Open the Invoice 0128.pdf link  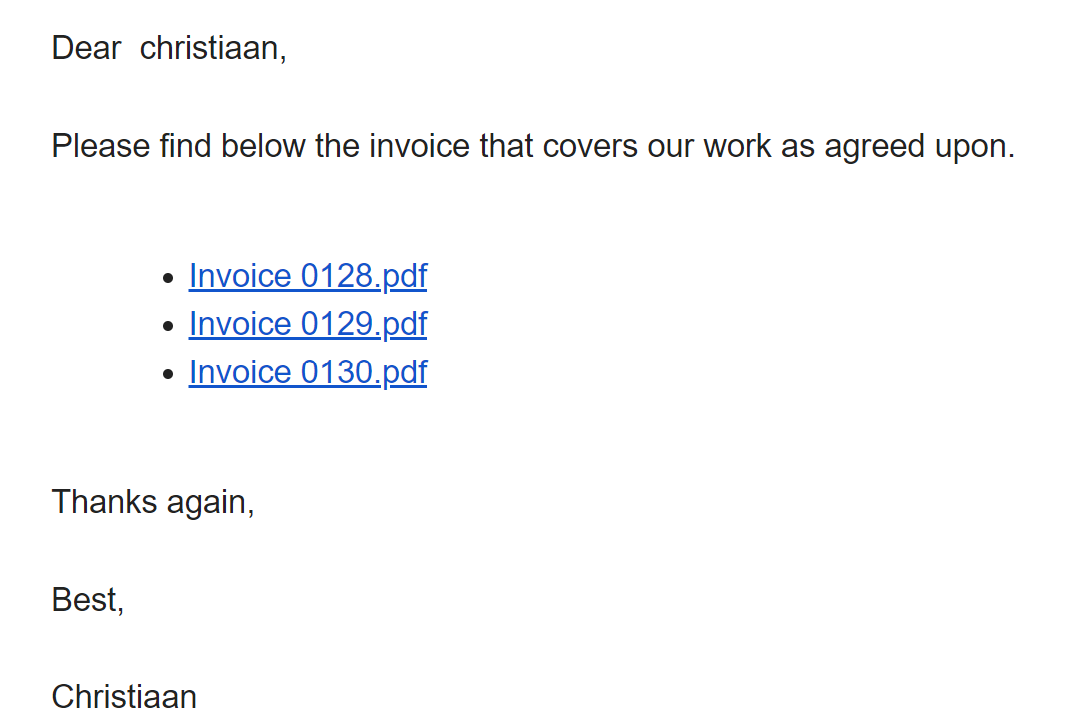(308, 277)
